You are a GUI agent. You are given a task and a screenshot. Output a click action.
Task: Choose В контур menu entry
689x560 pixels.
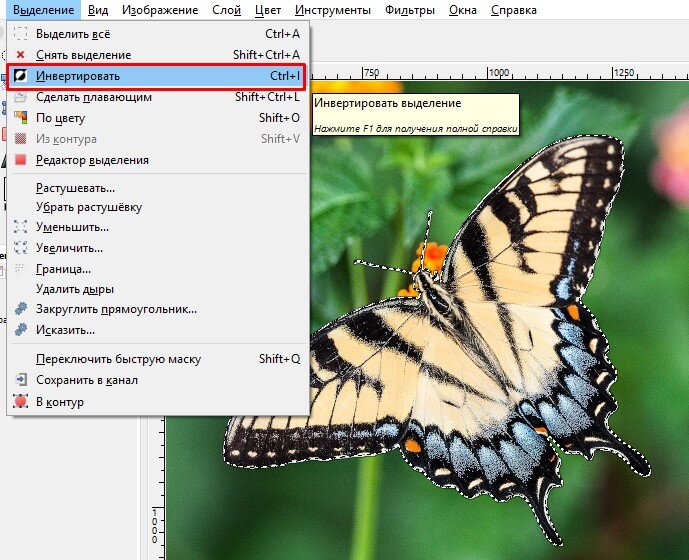coord(157,402)
